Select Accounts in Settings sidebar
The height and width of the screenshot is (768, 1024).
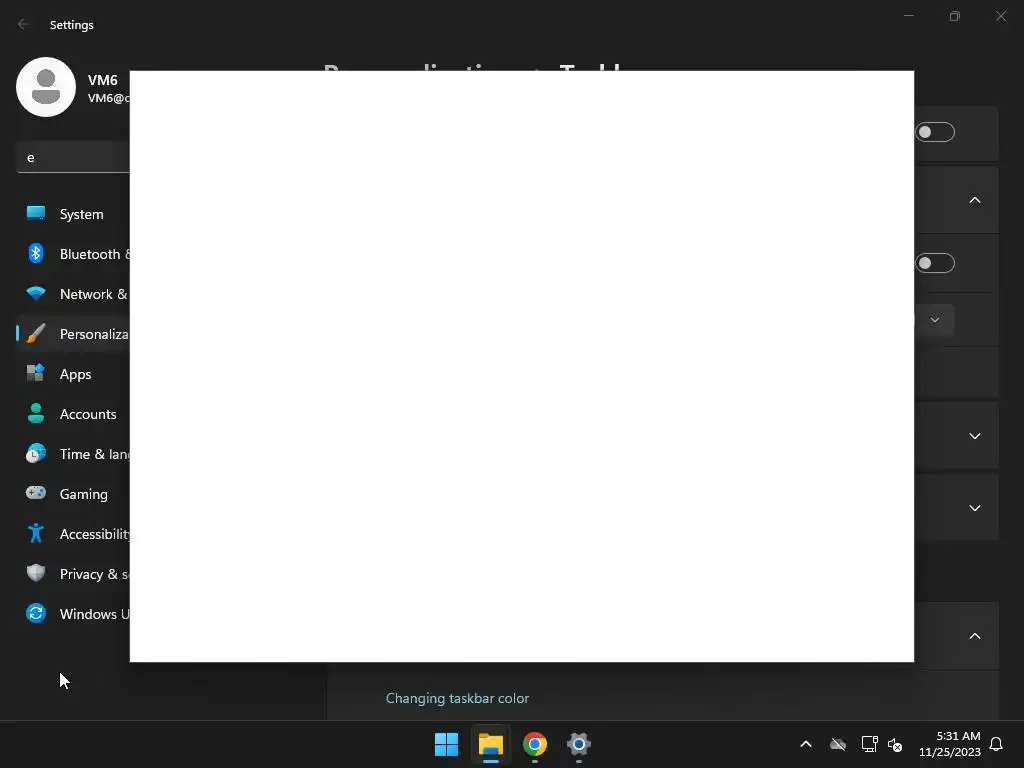coord(73,414)
